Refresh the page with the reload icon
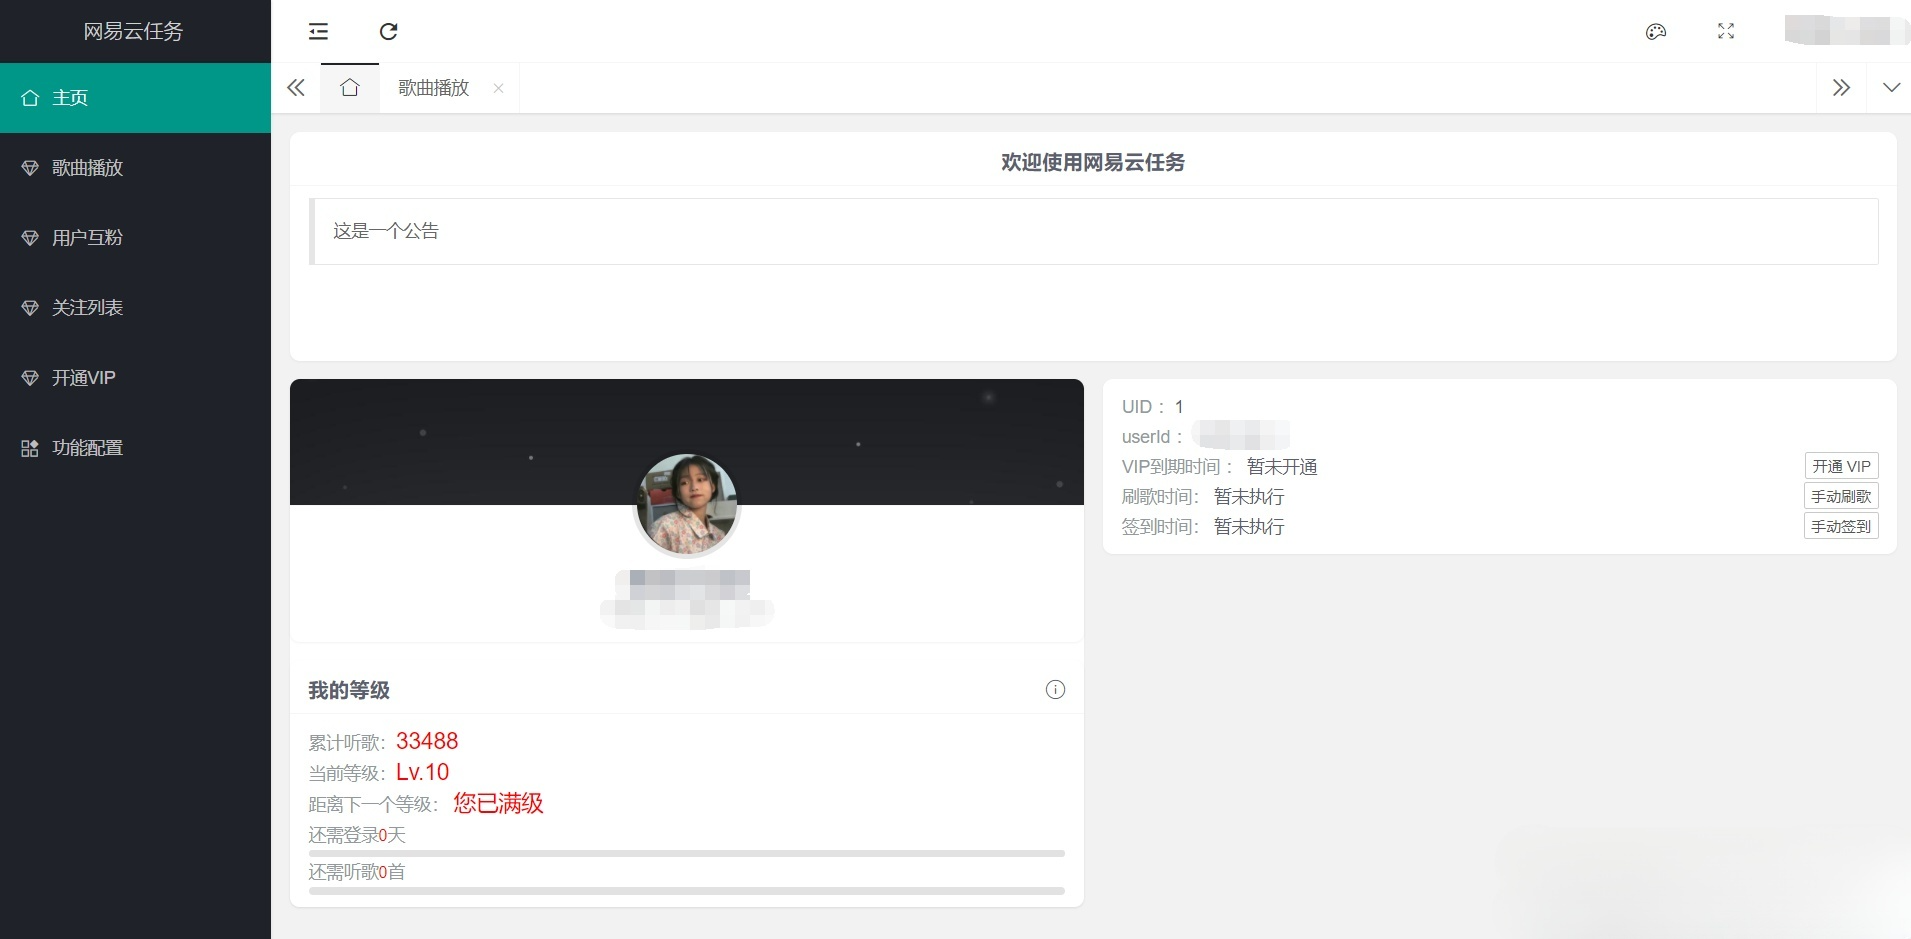 389,32
